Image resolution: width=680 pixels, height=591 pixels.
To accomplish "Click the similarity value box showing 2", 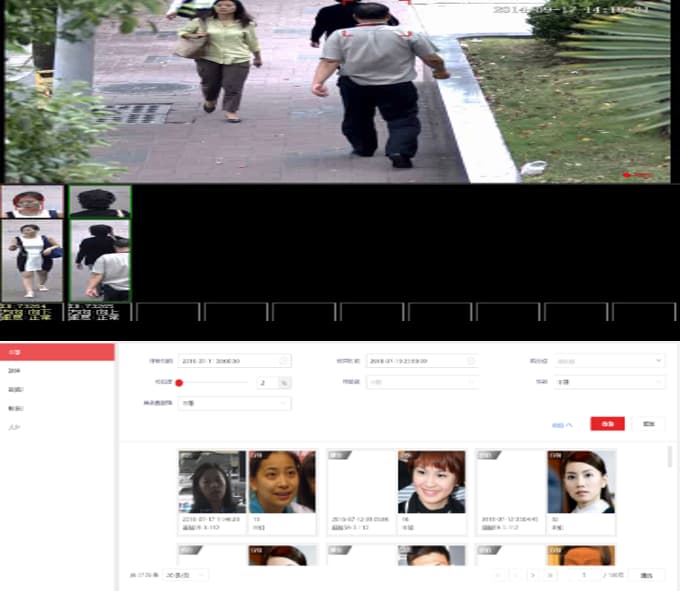I will pos(268,382).
